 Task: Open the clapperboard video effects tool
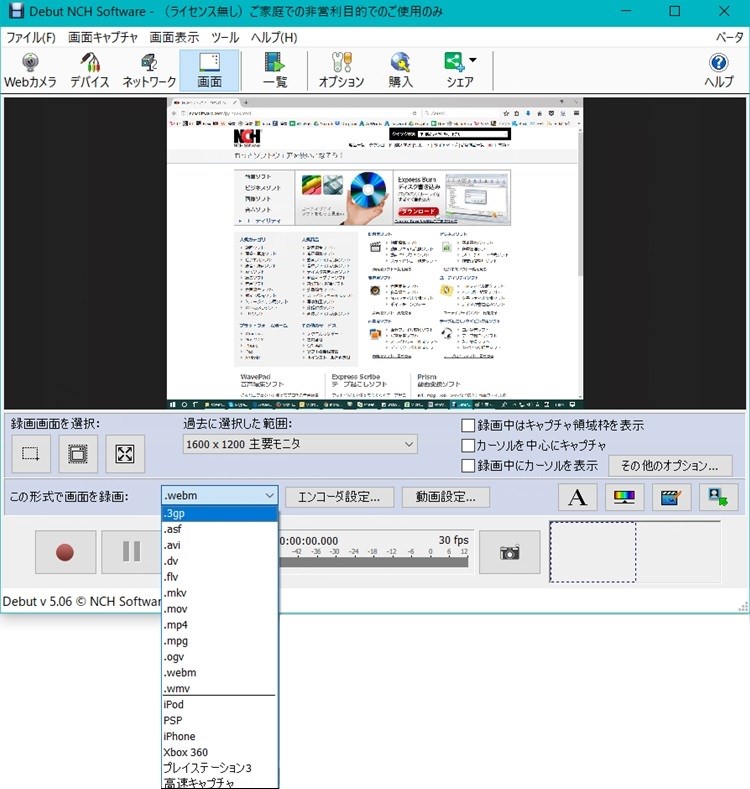(671, 497)
